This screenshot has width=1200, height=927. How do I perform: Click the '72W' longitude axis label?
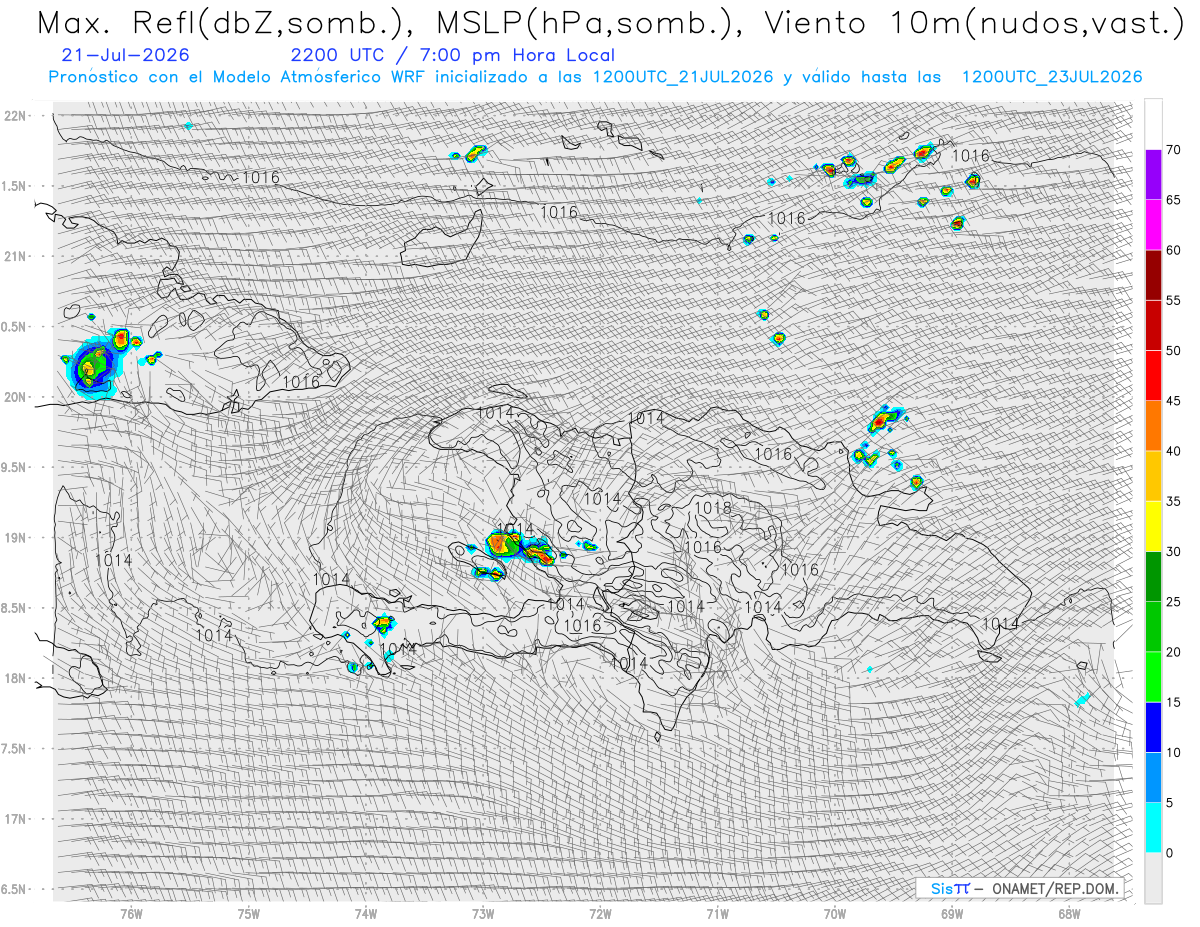coord(600,914)
